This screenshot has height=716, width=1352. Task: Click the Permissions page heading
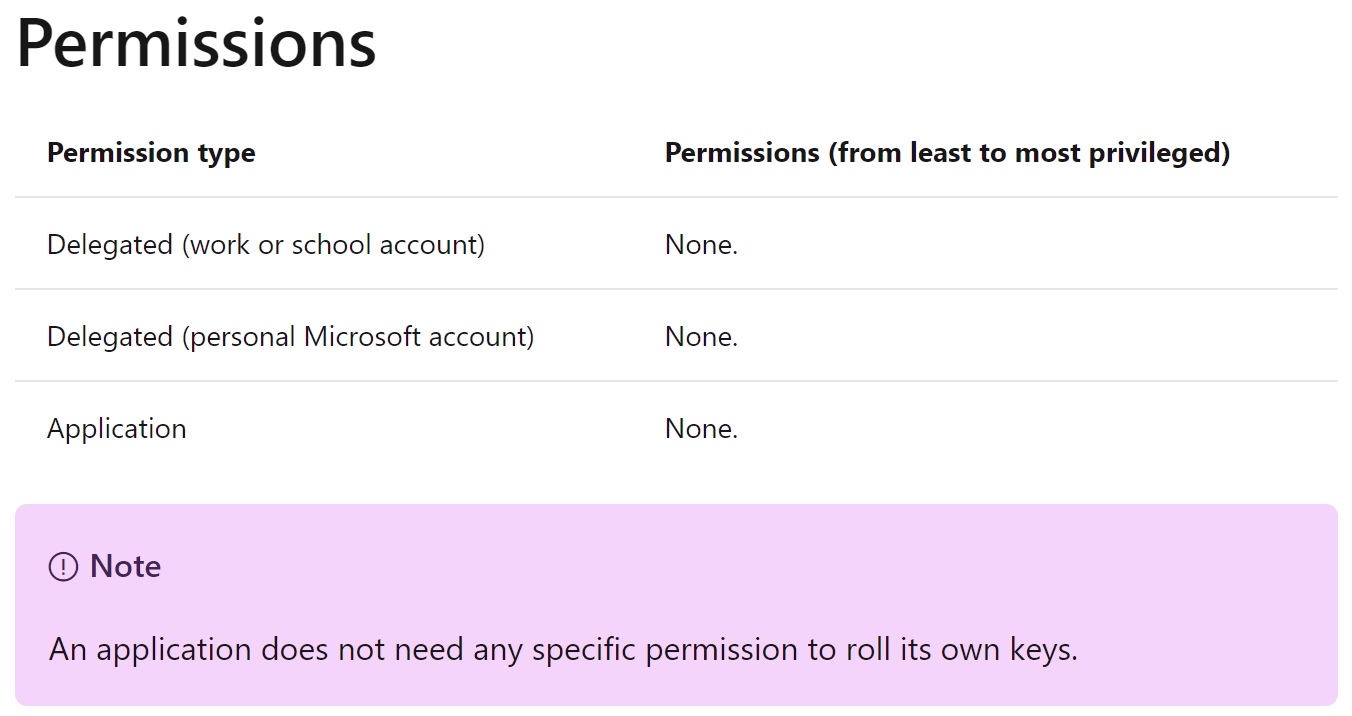click(x=196, y=43)
